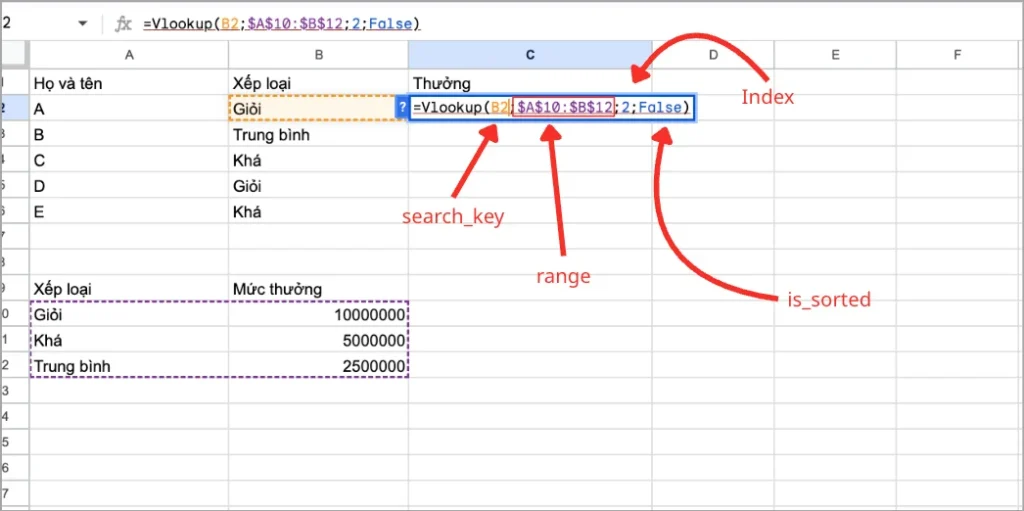Click the False argument inside the cell formula
This screenshot has width=1024, height=511.
pyautogui.click(x=660, y=108)
